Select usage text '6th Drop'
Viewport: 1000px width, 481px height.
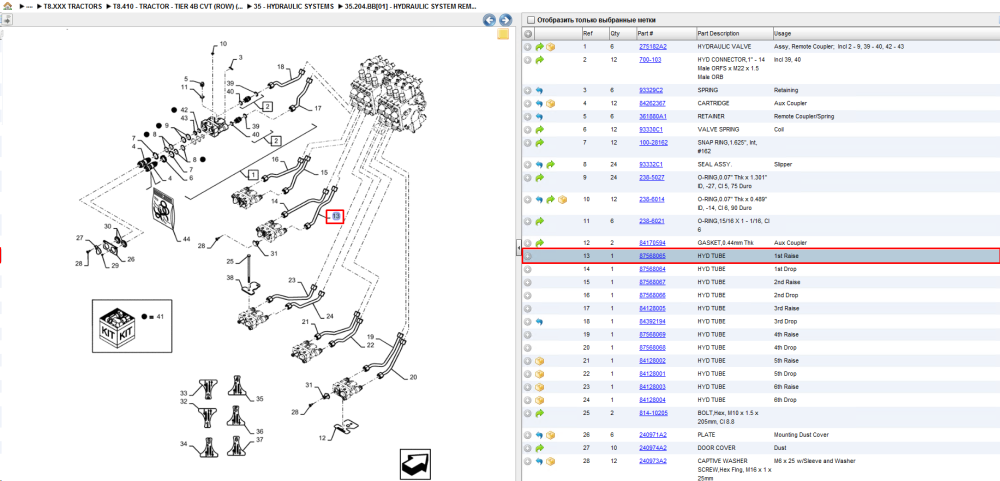point(785,399)
